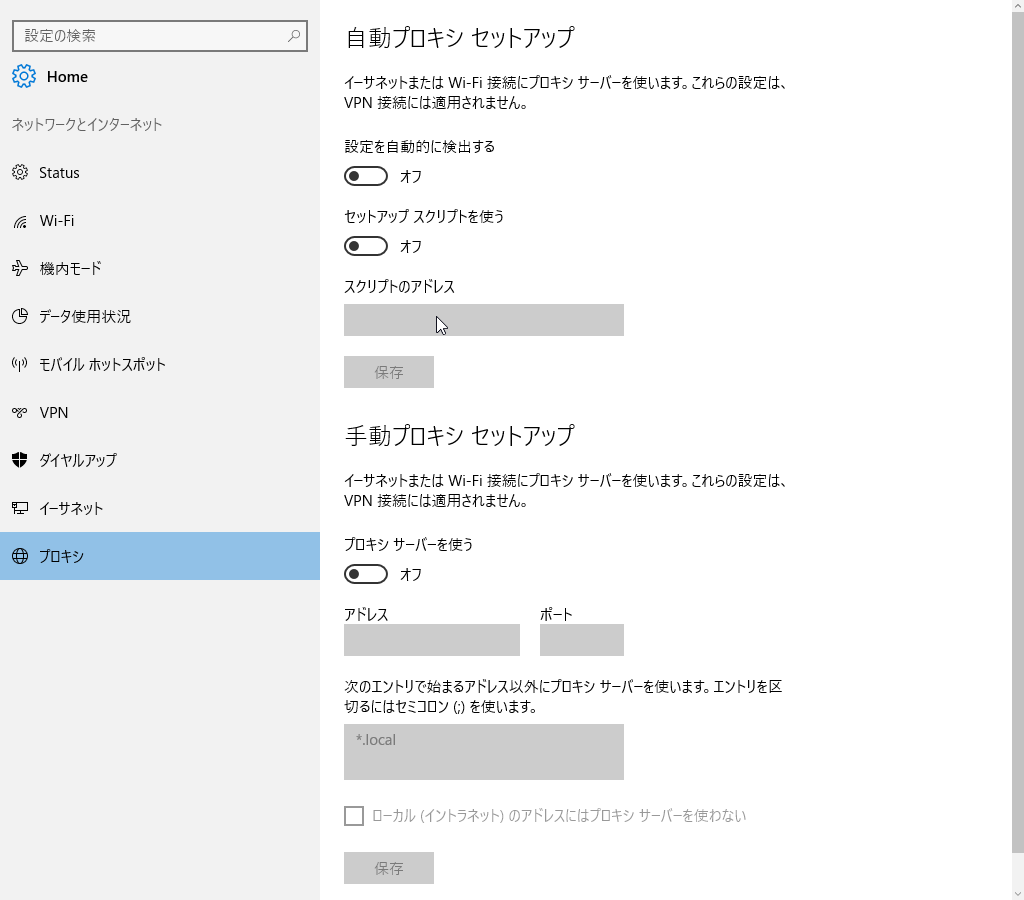Click the 自動プロキシ セットアップ heading

[x=460, y=38]
